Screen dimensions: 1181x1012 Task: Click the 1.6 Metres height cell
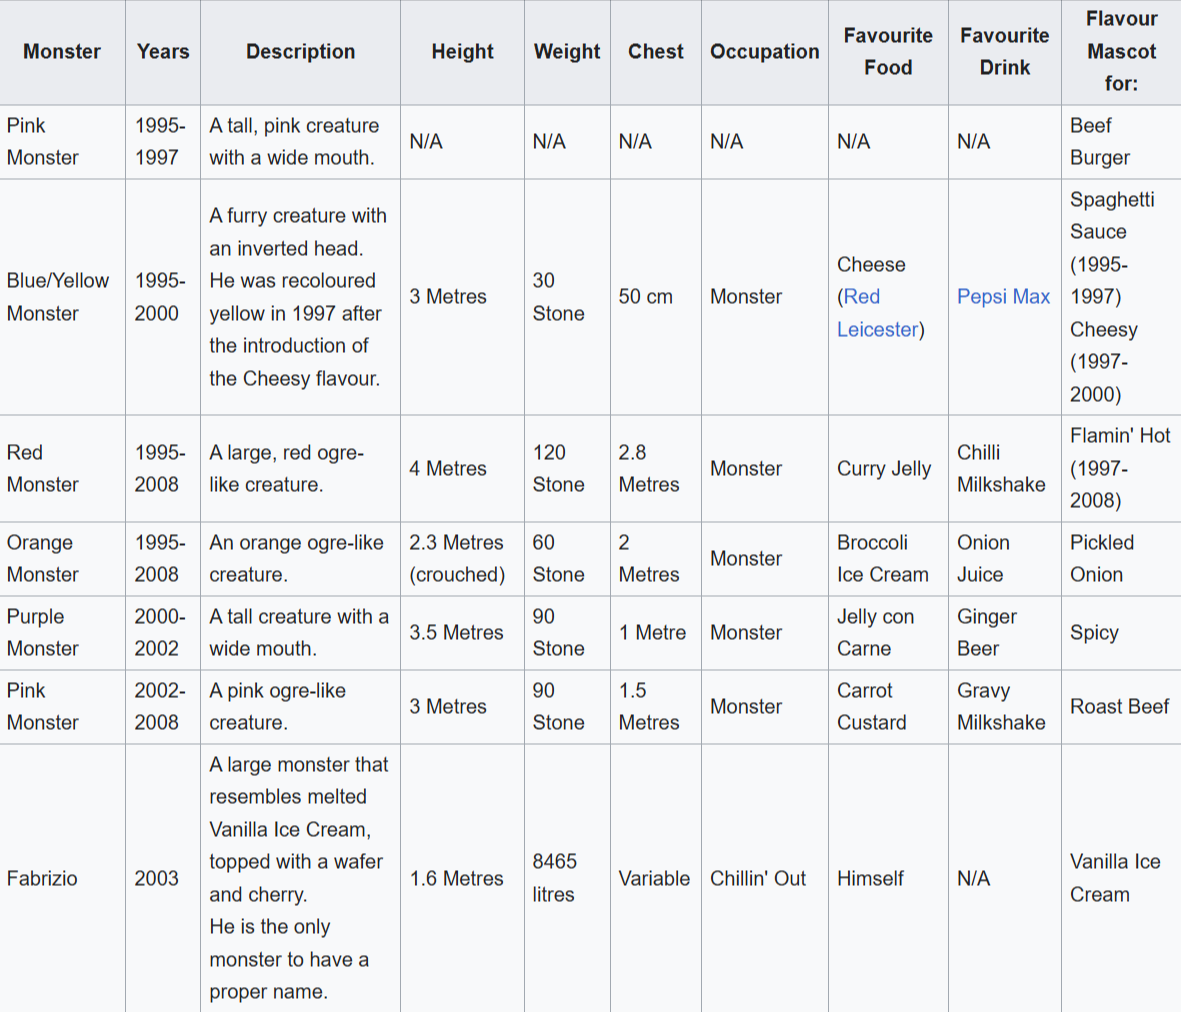(462, 878)
